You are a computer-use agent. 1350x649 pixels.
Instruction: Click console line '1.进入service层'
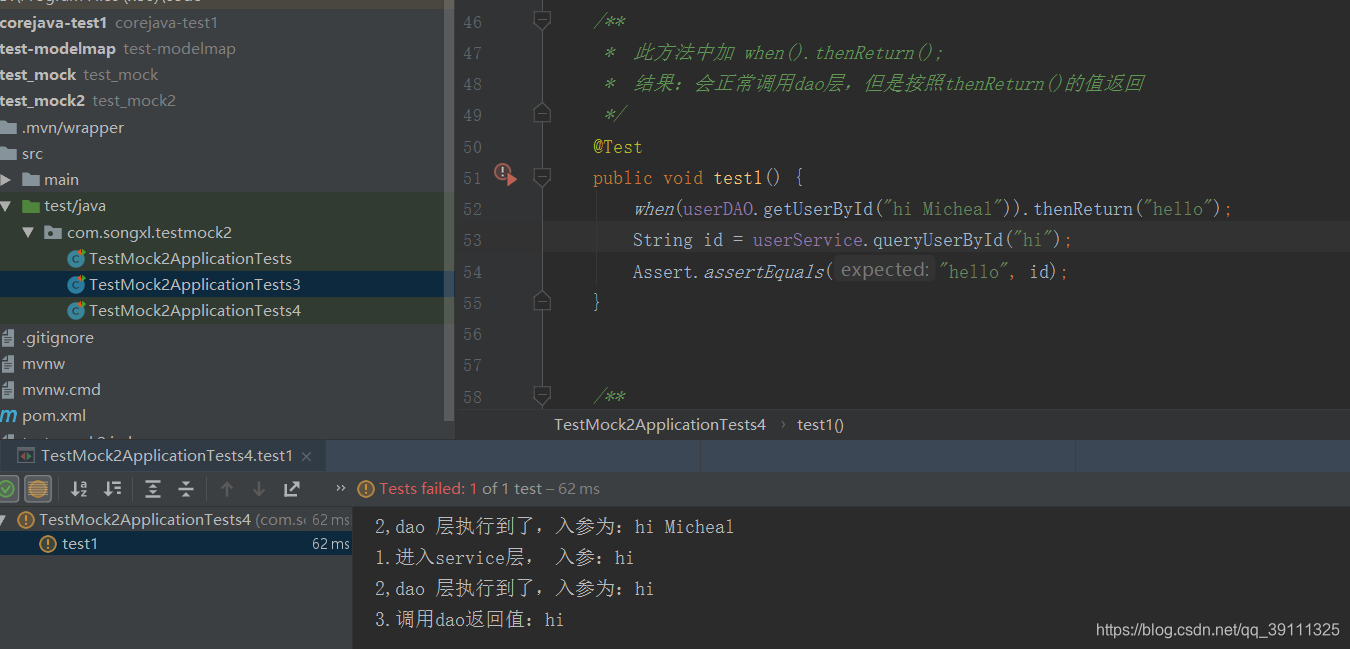click(x=504, y=558)
